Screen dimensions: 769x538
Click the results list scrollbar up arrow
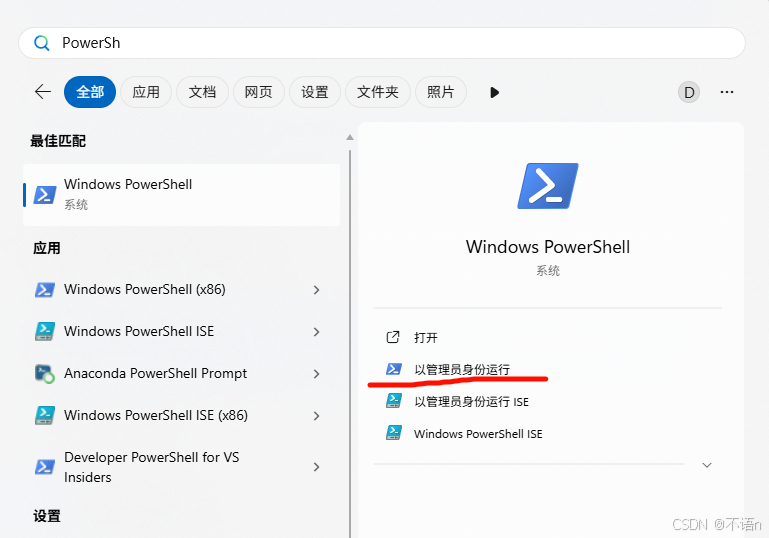(x=350, y=137)
